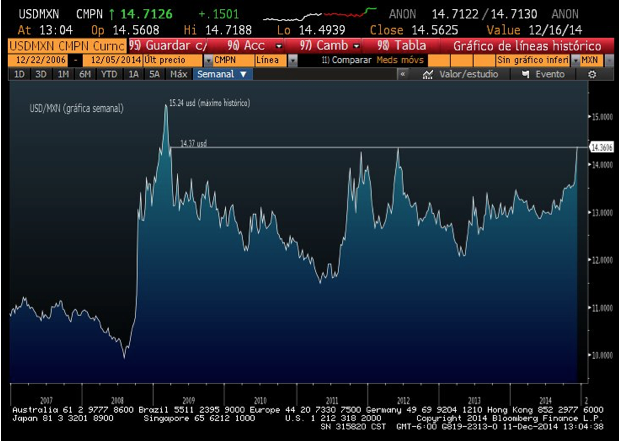Click the USDMXN CMPN Curncy security field
619x441 pixels.
tap(67, 46)
